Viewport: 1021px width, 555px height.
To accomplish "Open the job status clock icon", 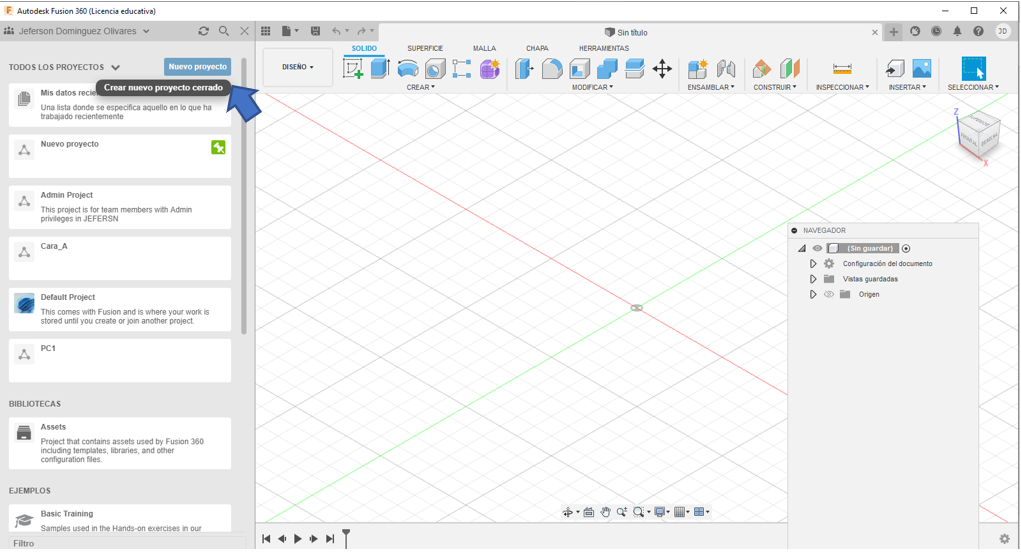I will 936,31.
